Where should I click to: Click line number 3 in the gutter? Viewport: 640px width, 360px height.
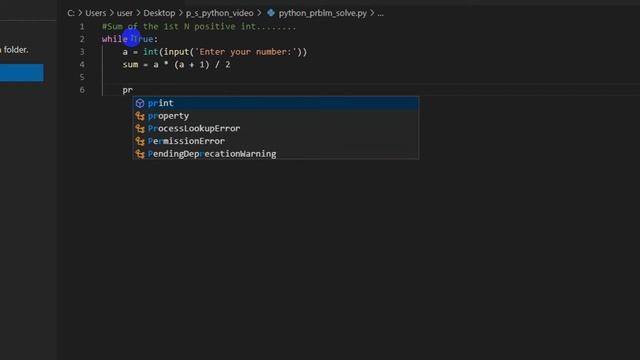82,52
